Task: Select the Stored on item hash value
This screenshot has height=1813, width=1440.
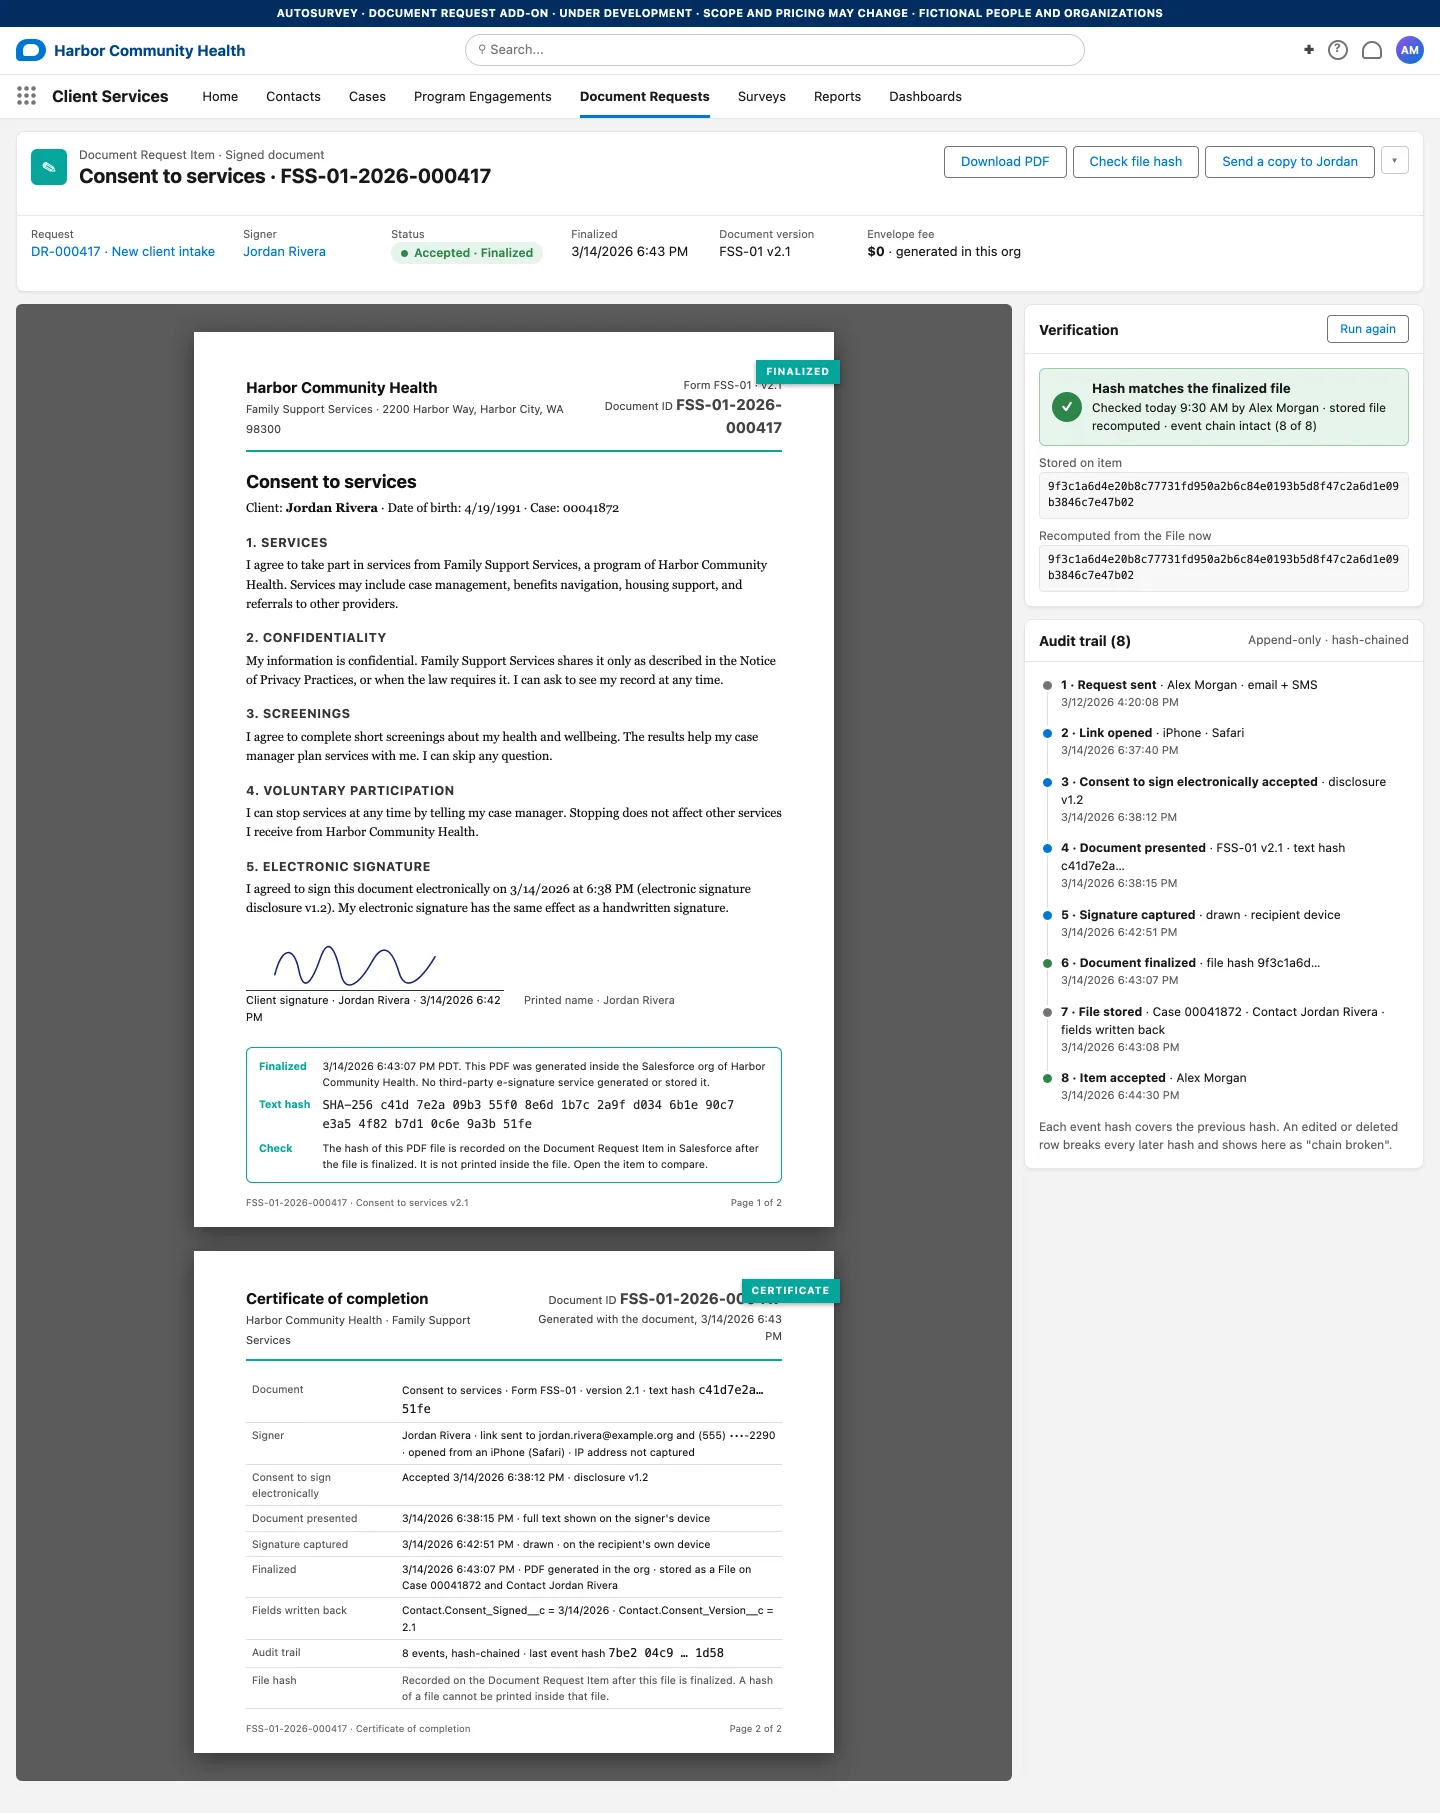Action: (x=1224, y=495)
